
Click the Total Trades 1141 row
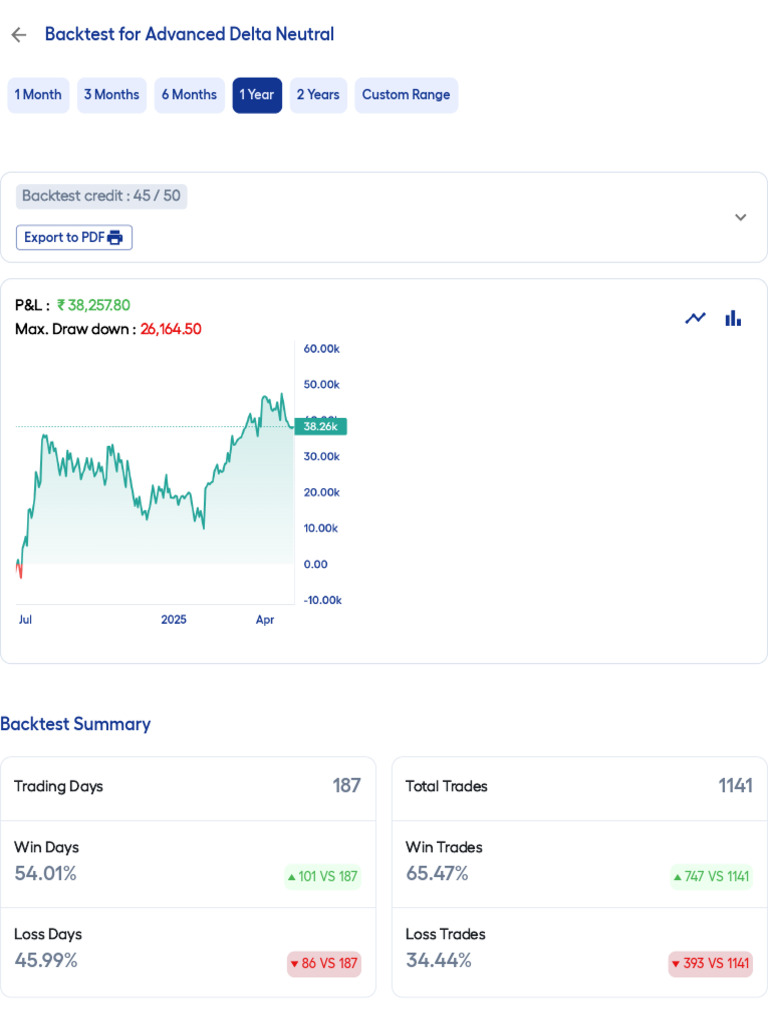point(579,786)
